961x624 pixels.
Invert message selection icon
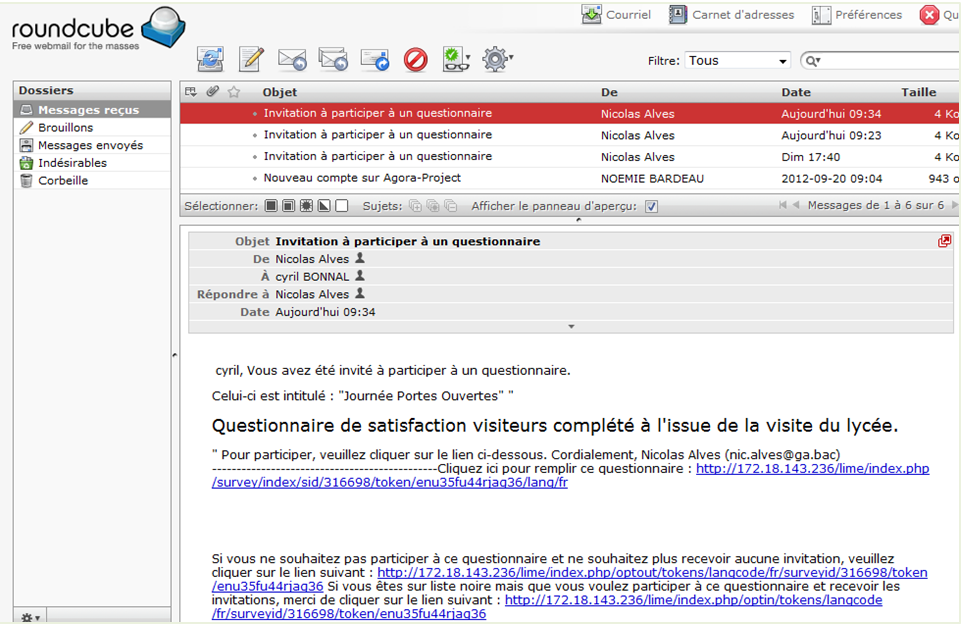(x=324, y=206)
